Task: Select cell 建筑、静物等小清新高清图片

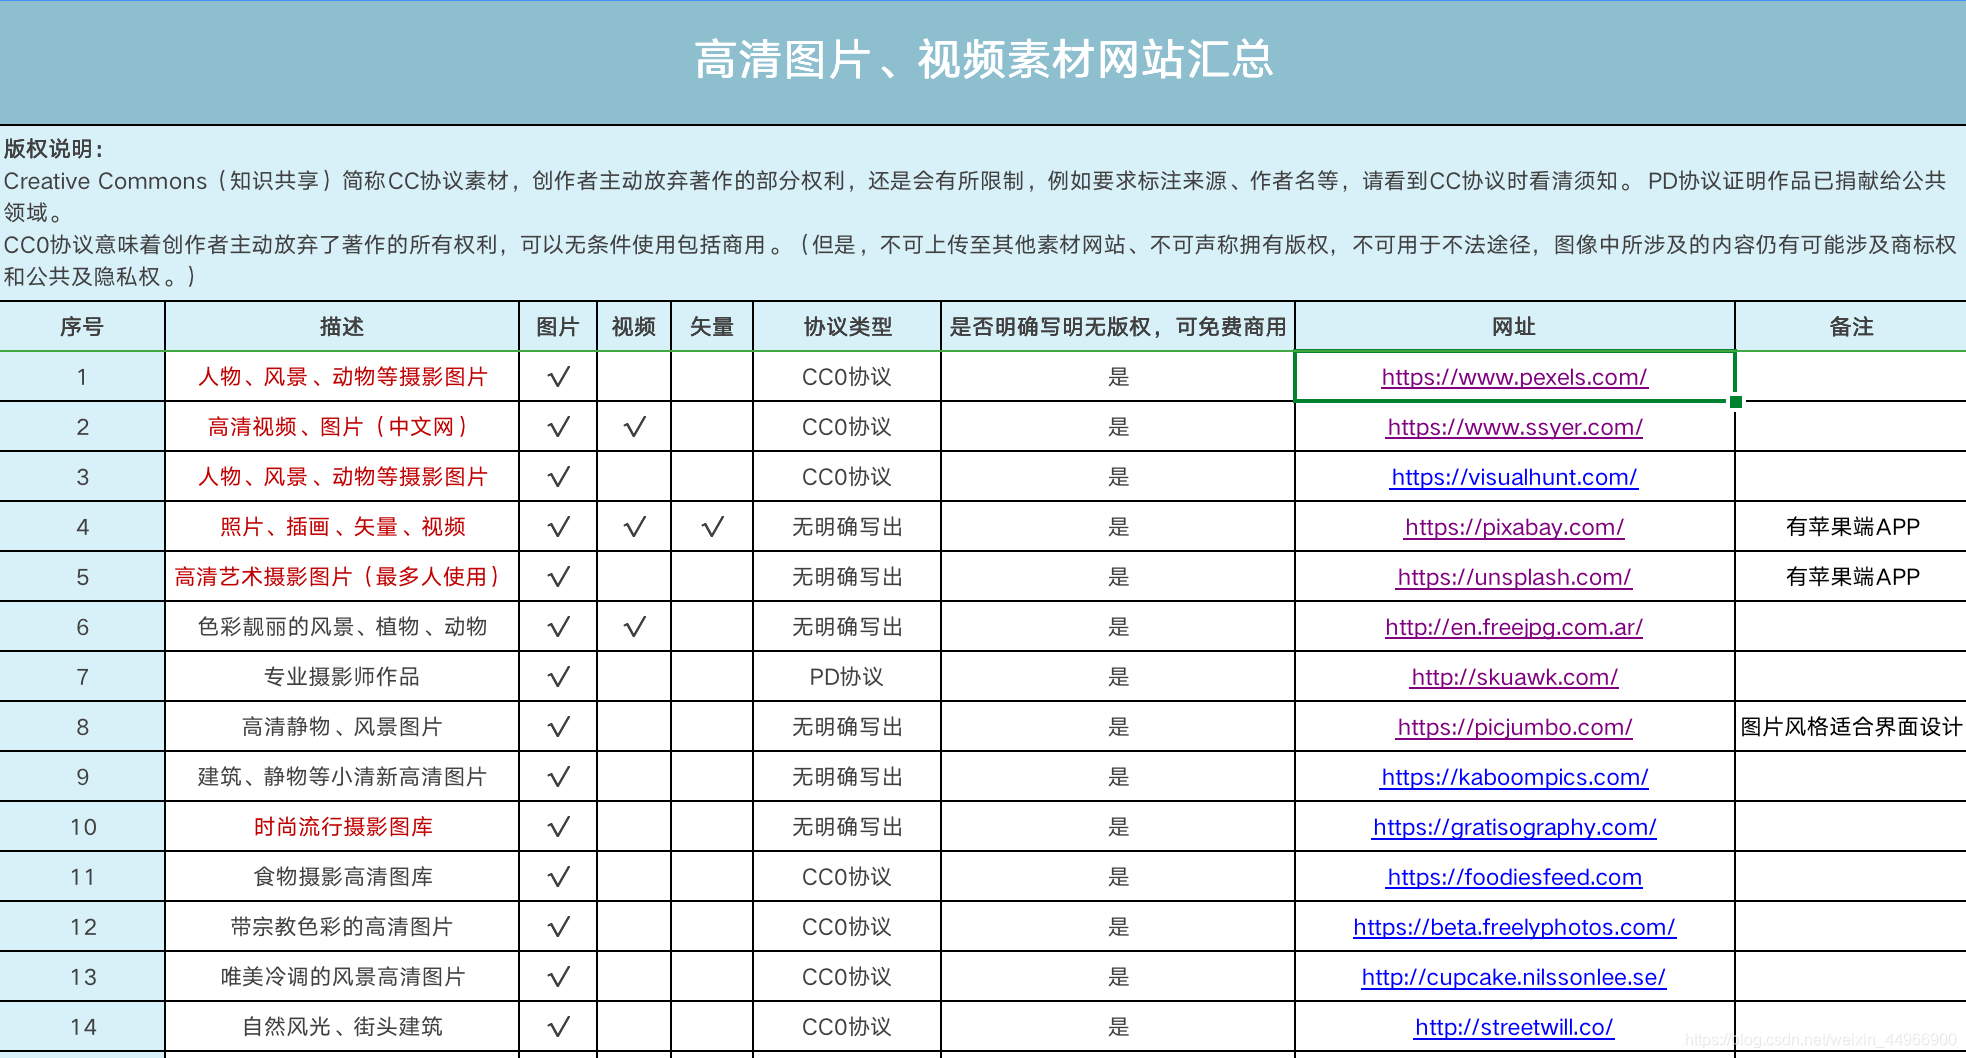Action: 342,777
